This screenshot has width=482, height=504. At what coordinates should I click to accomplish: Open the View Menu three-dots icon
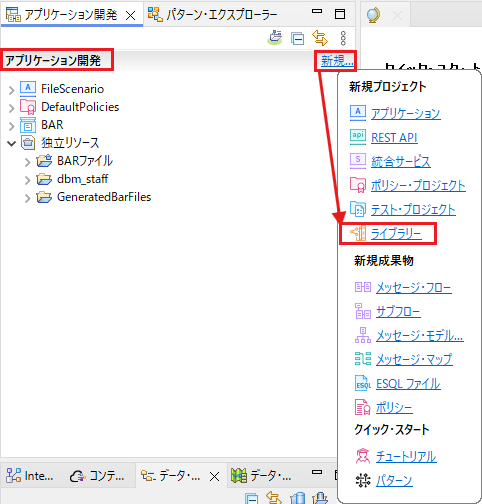(x=343, y=38)
